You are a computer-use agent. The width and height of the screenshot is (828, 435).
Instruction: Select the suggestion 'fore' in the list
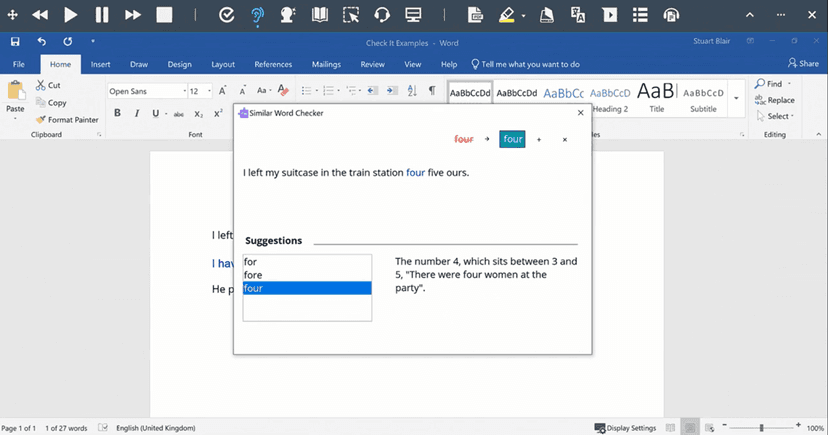tap(307, 275)
